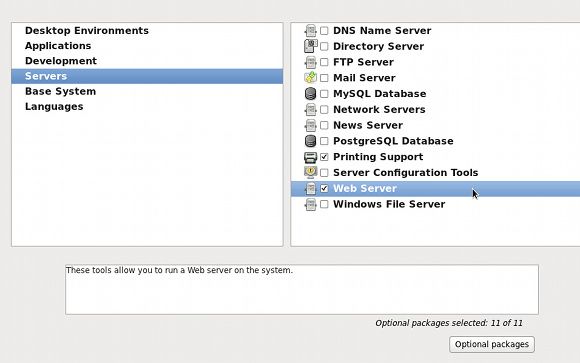Click the MySQL Database cylinder icon
Screen dimensions: 580x363
310,94
